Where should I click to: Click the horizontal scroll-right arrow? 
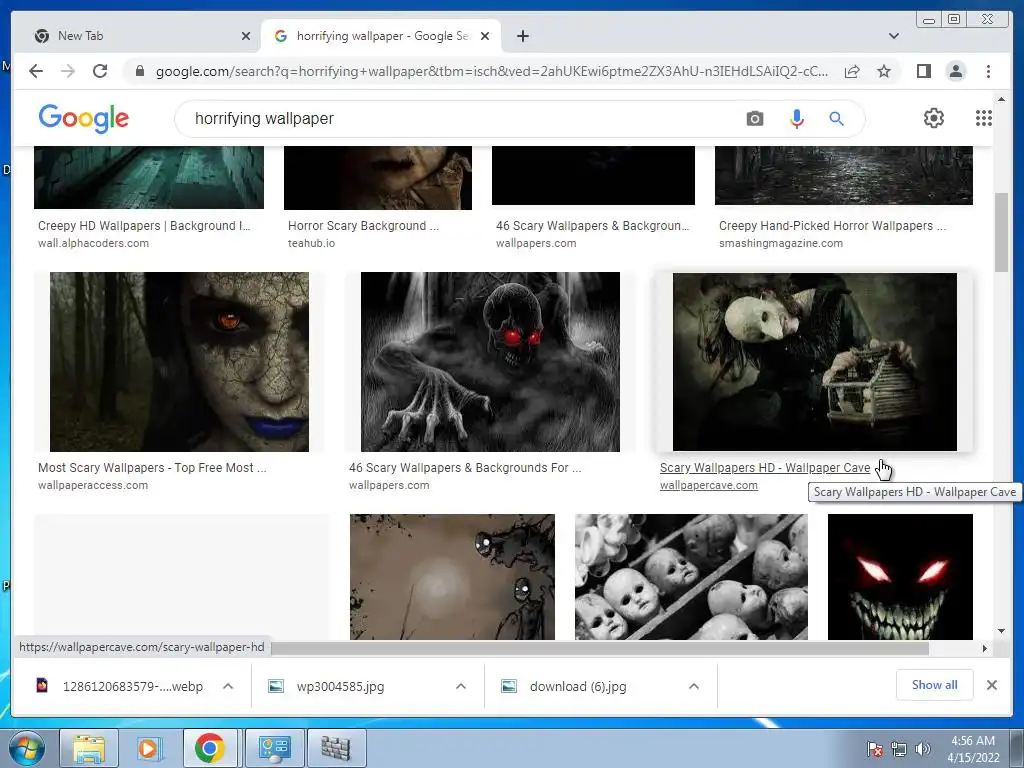point(984,648)
